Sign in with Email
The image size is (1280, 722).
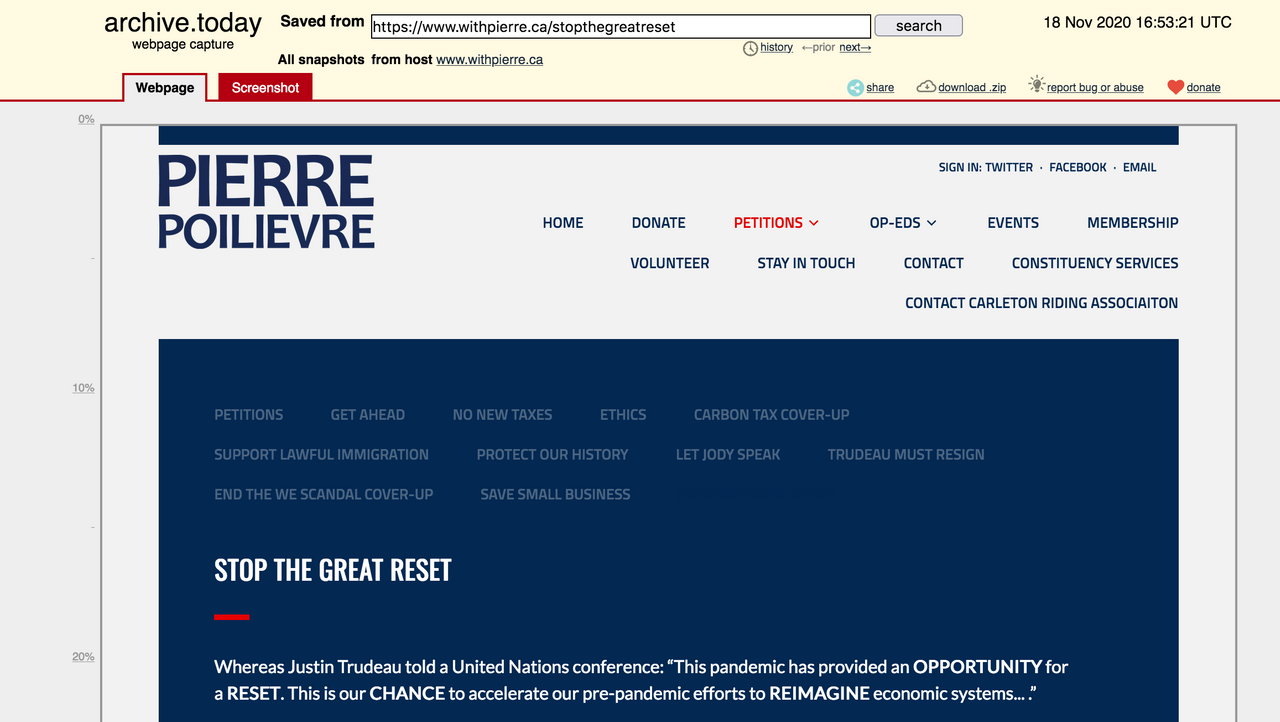click(1140, 167)
